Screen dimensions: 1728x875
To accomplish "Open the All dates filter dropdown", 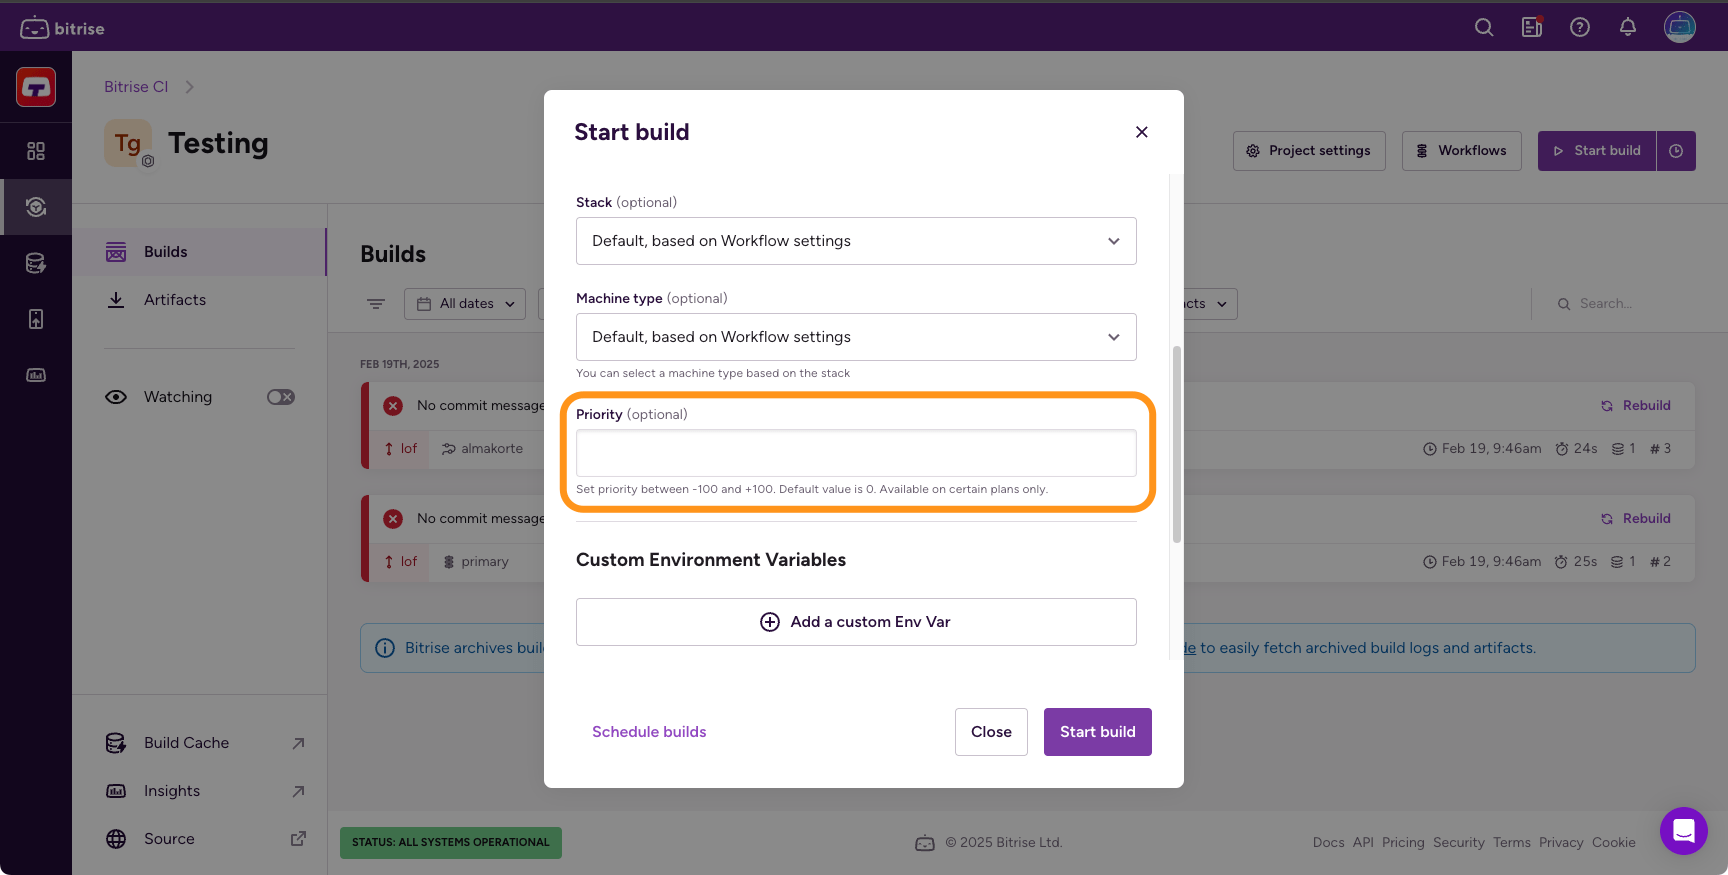I will point(465,304).
